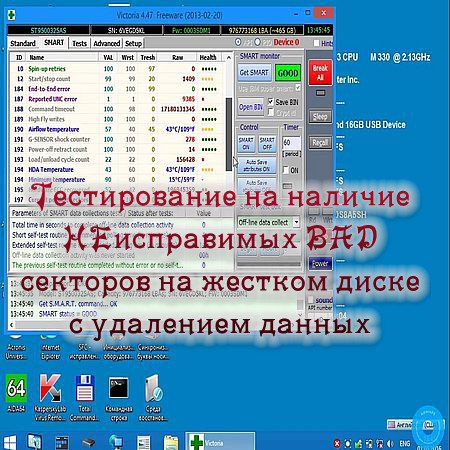
Task: Open the Advanced tab
Action: pyautogui.click(x=107, y=43)
